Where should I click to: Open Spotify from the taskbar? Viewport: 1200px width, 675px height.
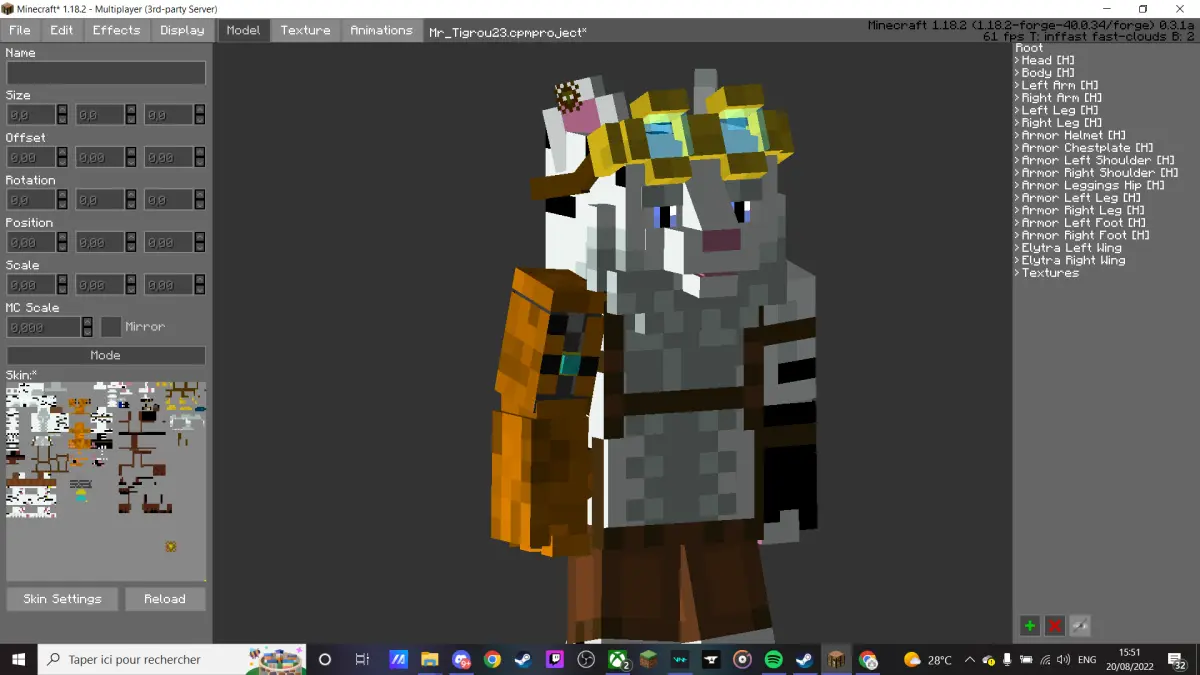click(x=773, y=660)
